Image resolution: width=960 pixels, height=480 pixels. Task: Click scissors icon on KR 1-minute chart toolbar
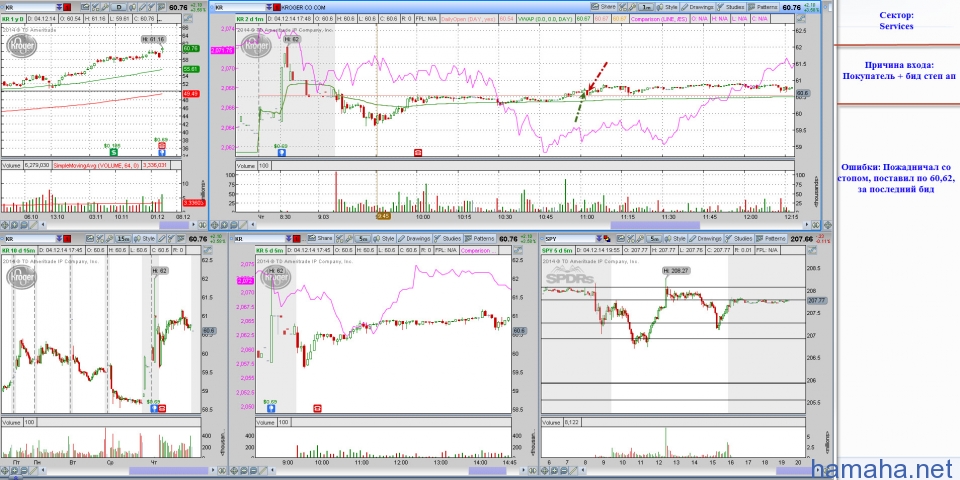point(623,7)
